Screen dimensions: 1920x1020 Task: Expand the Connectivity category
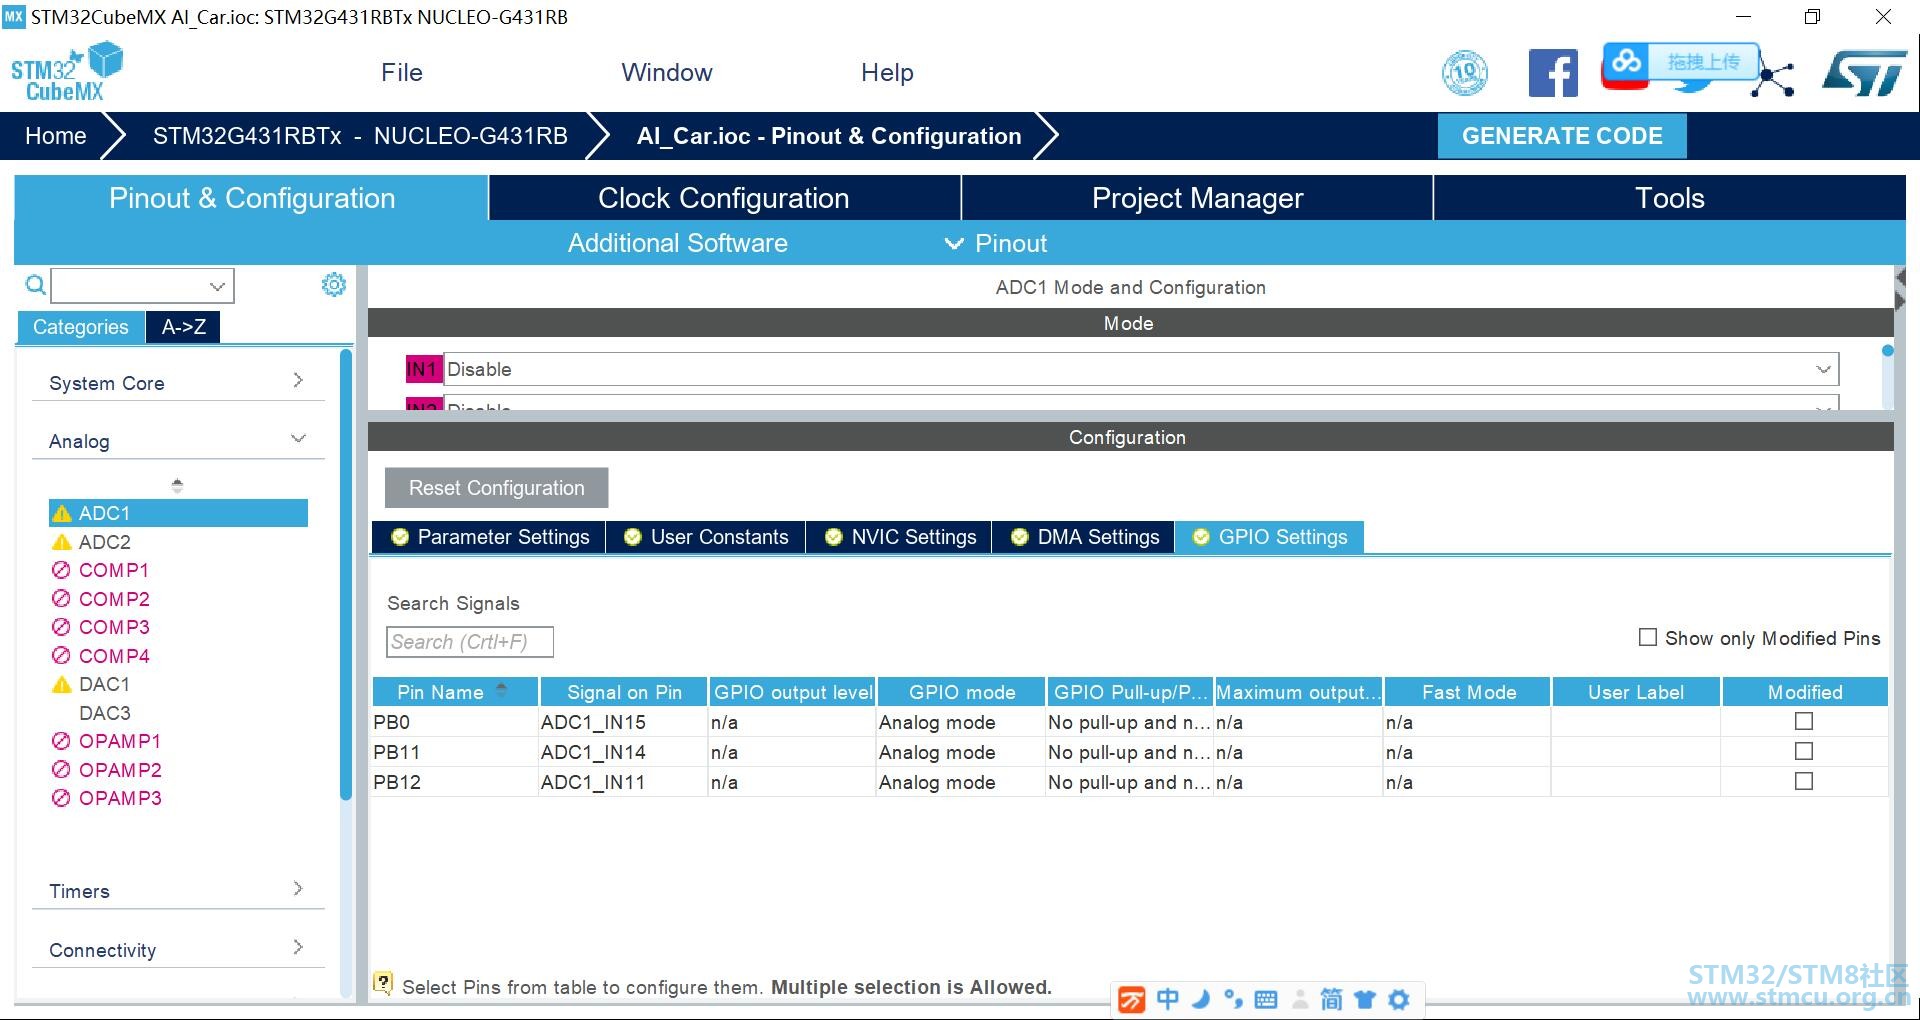click(x=177, y=950)
